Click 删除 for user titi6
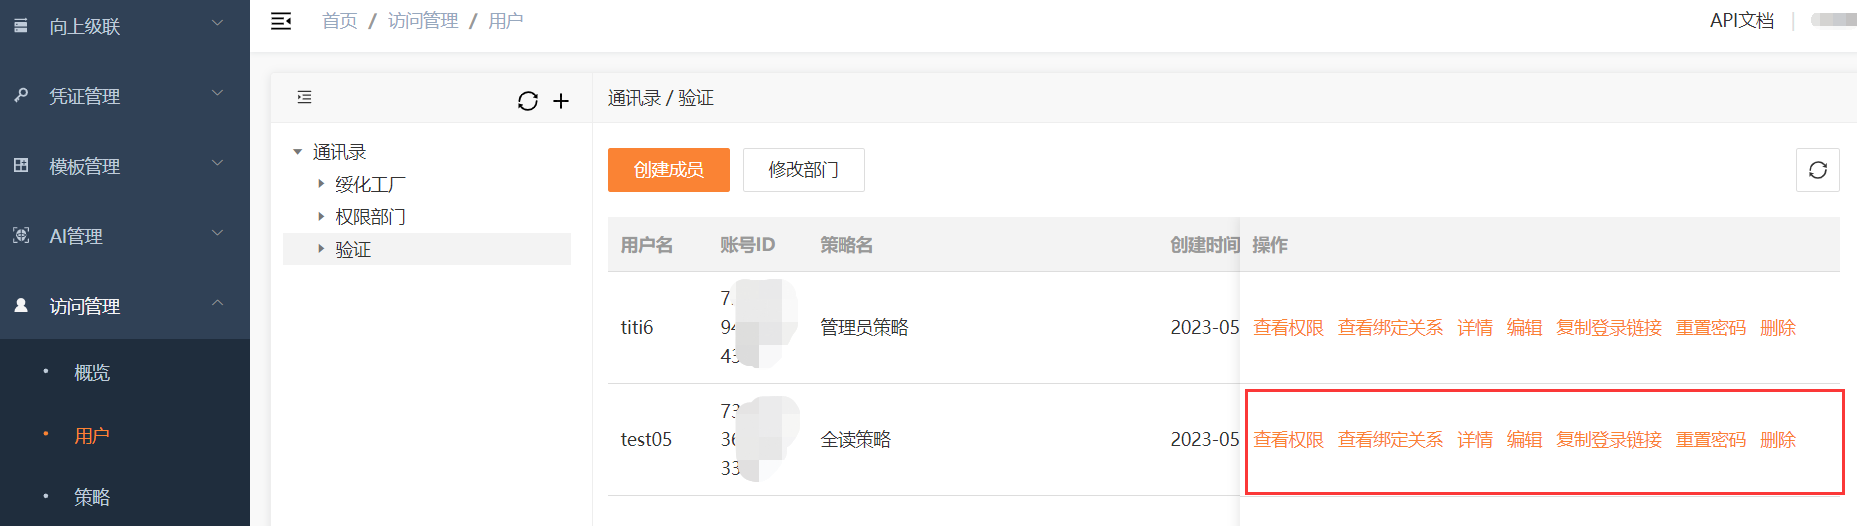Screen dimensions: 1857x526 (x=1778, y=327)
